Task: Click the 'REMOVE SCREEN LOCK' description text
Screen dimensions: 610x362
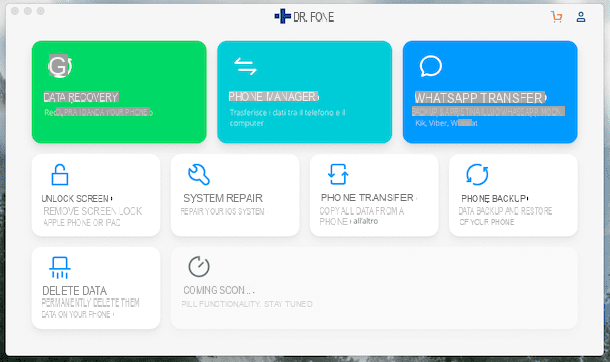Action: click(93, 211)
